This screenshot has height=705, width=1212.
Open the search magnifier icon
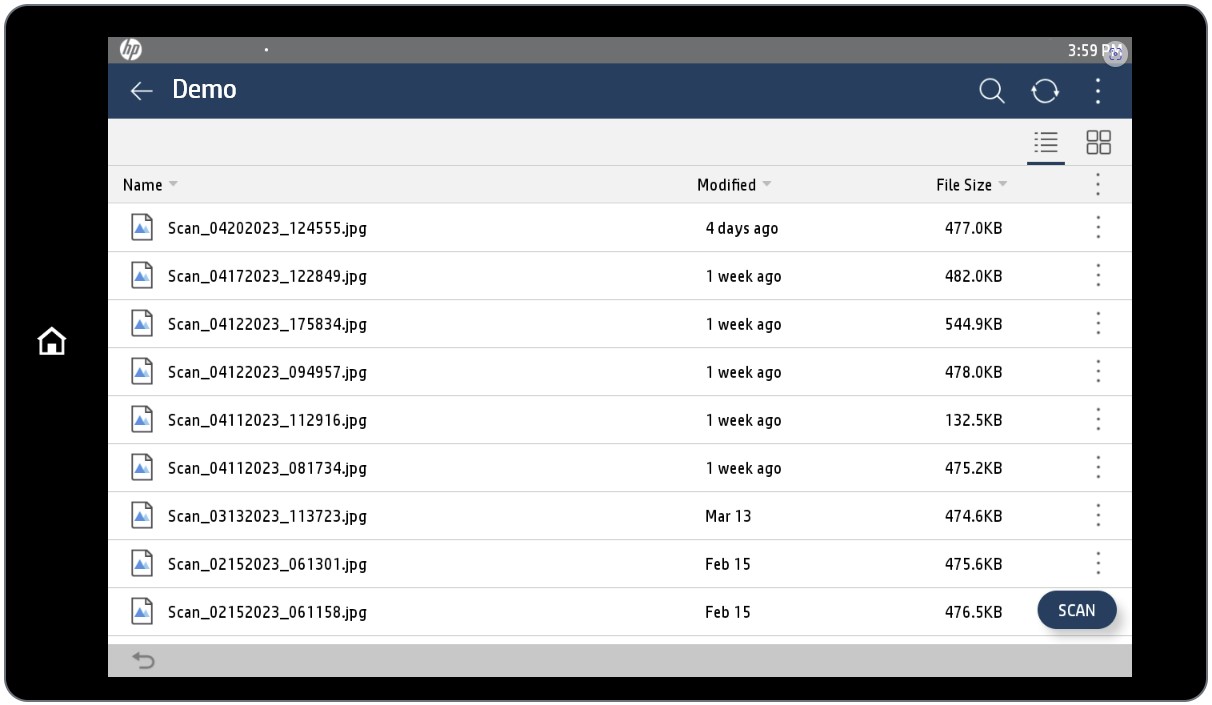click(x=991, y=91)
